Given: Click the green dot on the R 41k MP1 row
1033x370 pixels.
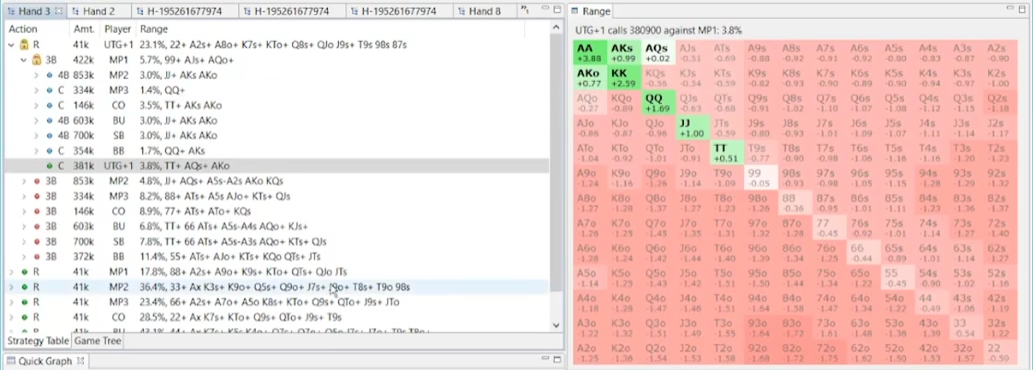Looking at the screenshot, I should point(24,272).
